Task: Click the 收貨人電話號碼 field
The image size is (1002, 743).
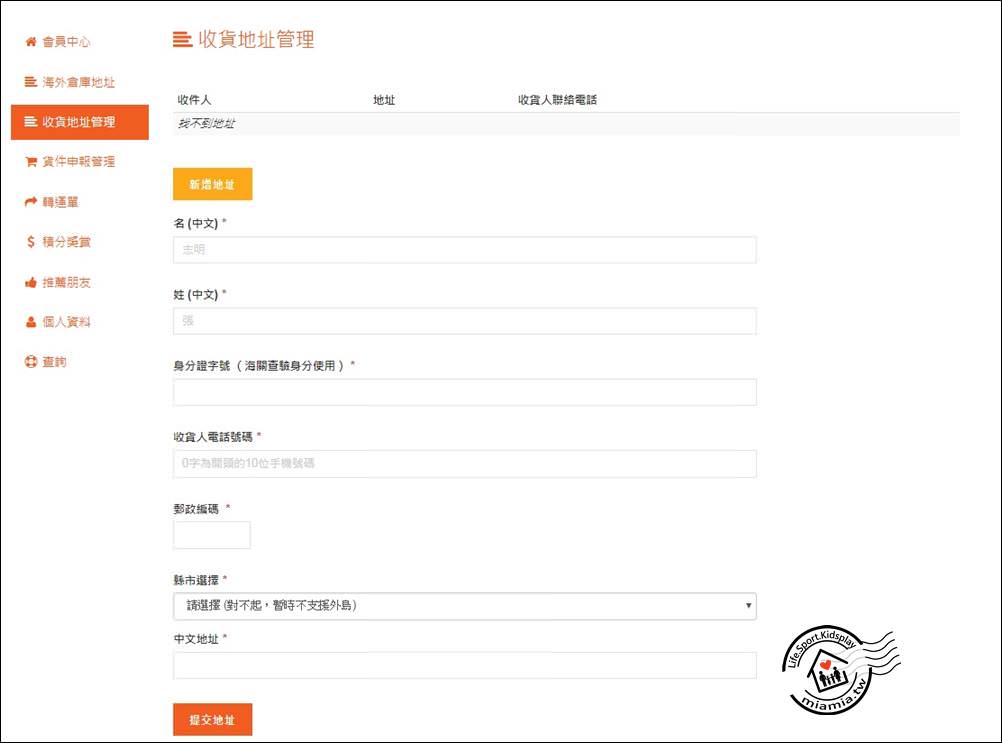Action: point(464,464)
